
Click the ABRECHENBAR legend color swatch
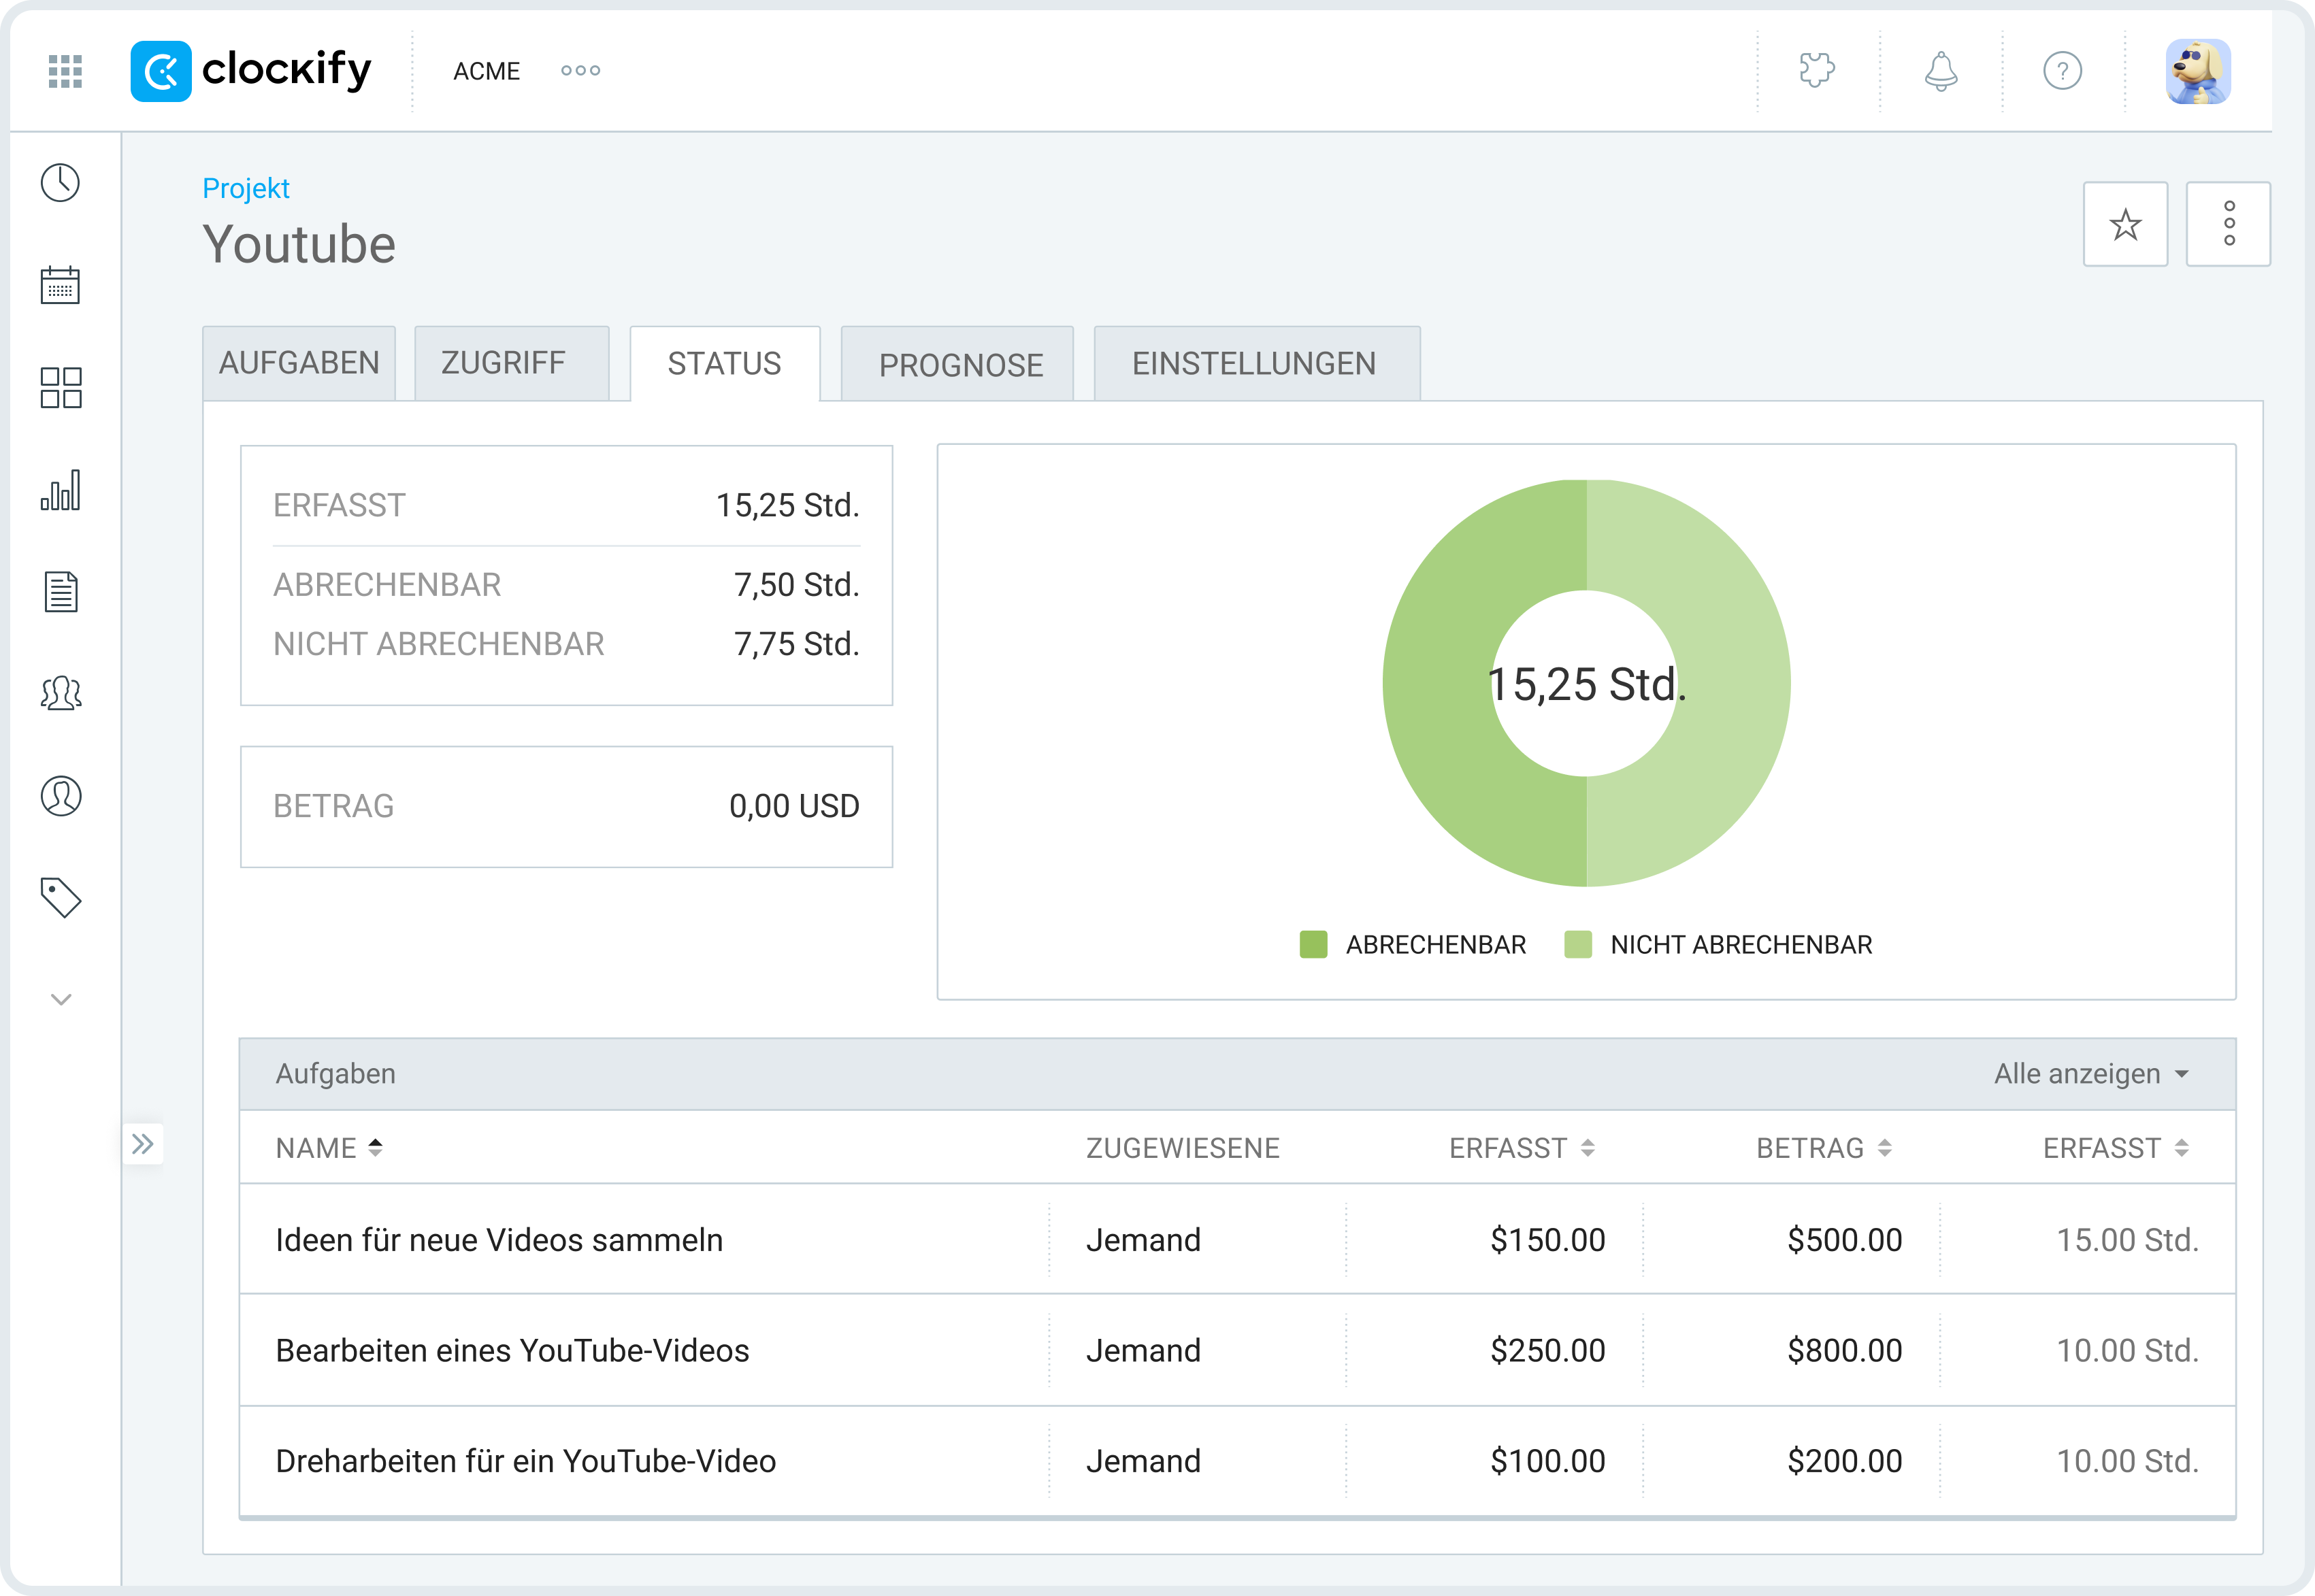1313,945
